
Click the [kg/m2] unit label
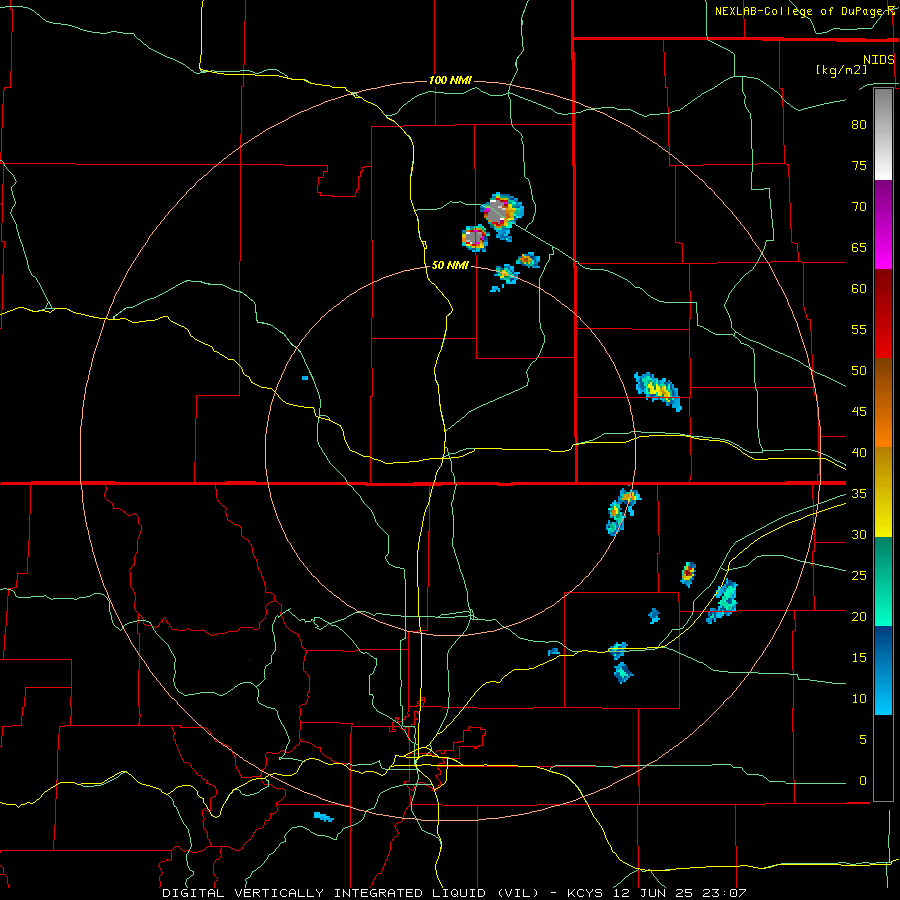coord(841,70)
